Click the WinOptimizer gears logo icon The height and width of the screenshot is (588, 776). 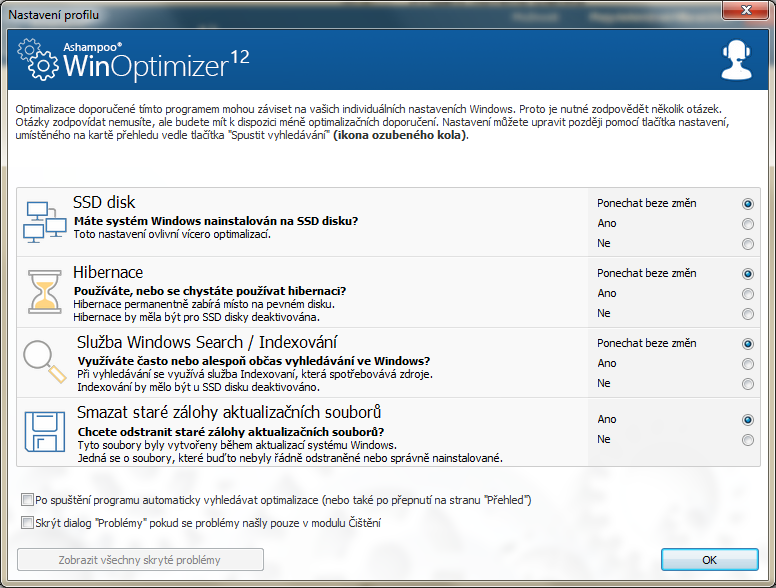pos(37,60)
